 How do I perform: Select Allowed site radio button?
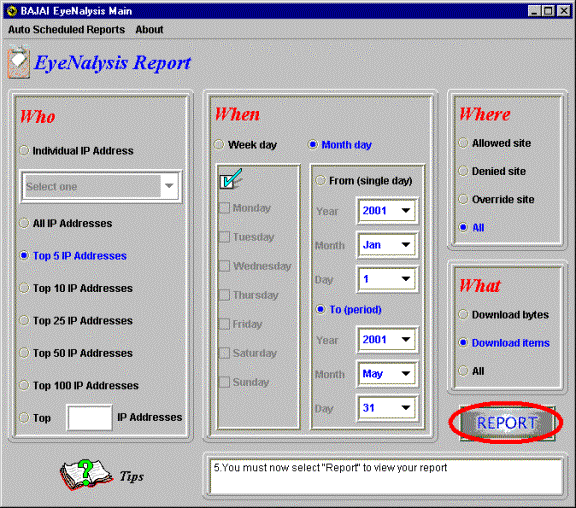(x=463, y=143)
